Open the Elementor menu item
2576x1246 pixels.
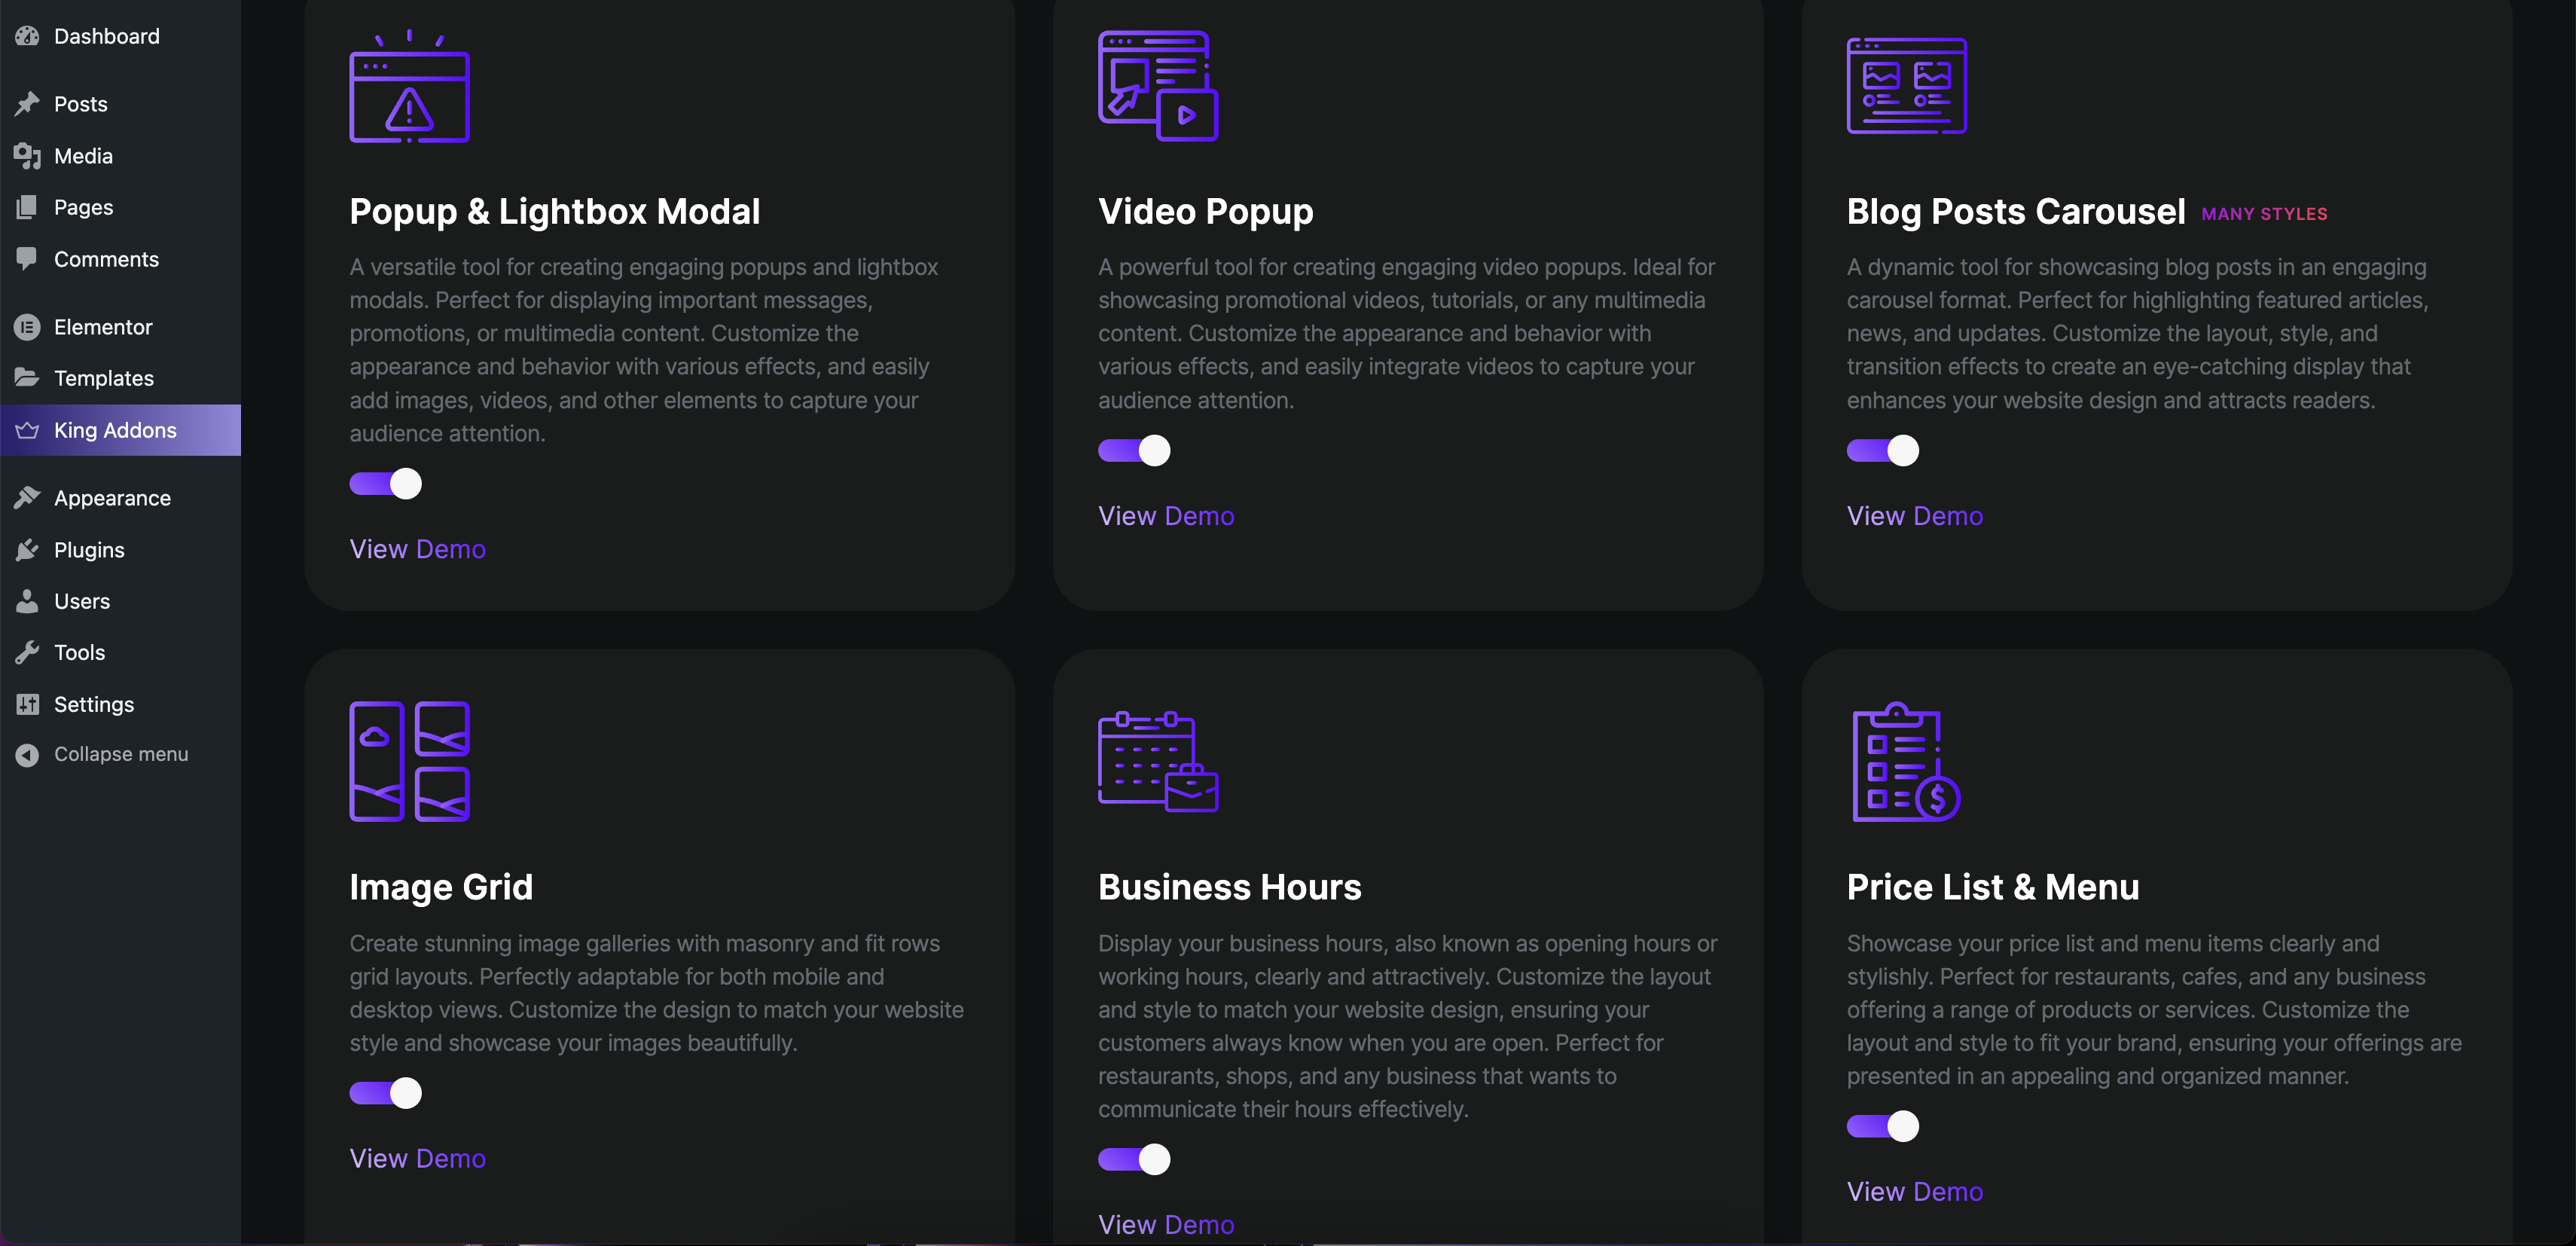120,327
